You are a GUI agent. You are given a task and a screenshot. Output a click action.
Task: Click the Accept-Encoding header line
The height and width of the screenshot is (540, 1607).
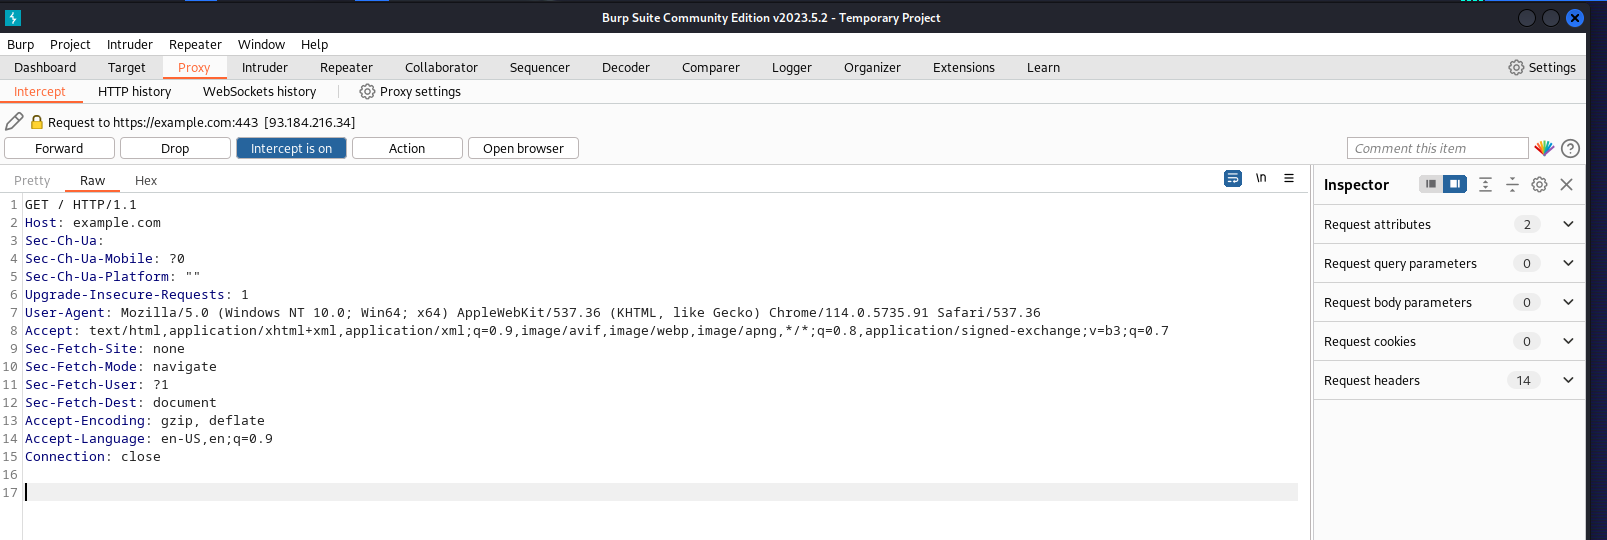pyautogui.click(x=145, y=420)
